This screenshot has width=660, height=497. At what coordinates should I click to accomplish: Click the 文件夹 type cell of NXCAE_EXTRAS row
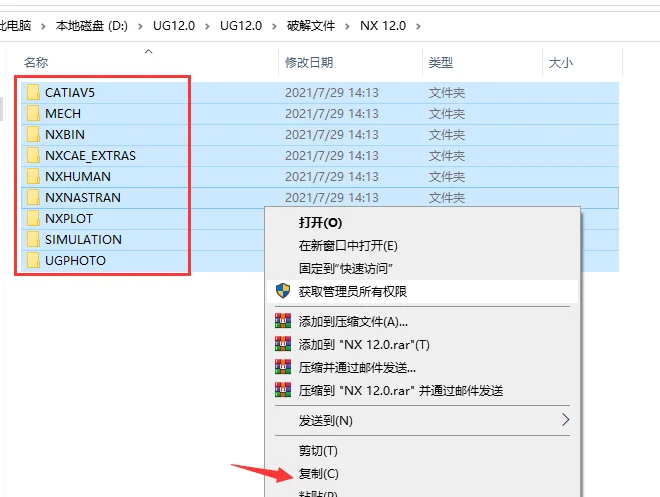pyautogui.click(x=447, y=156)
